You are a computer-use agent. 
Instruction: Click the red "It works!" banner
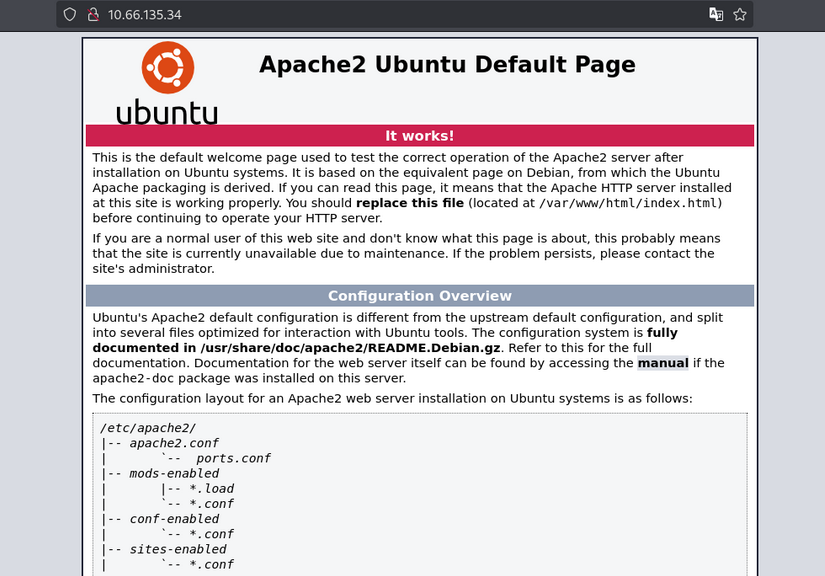(419, 136)
